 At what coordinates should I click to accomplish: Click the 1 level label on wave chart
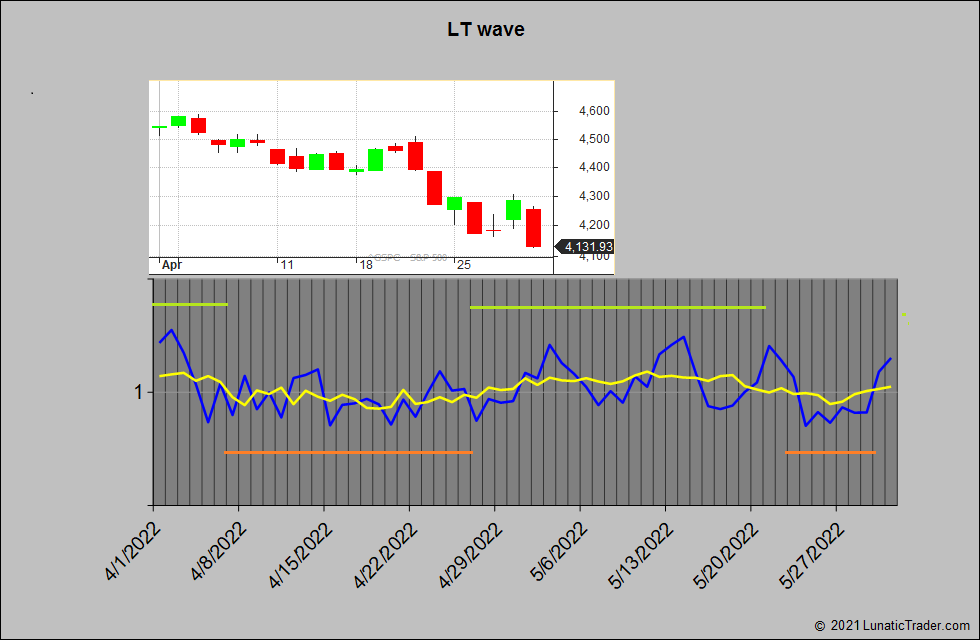[140, 392]
